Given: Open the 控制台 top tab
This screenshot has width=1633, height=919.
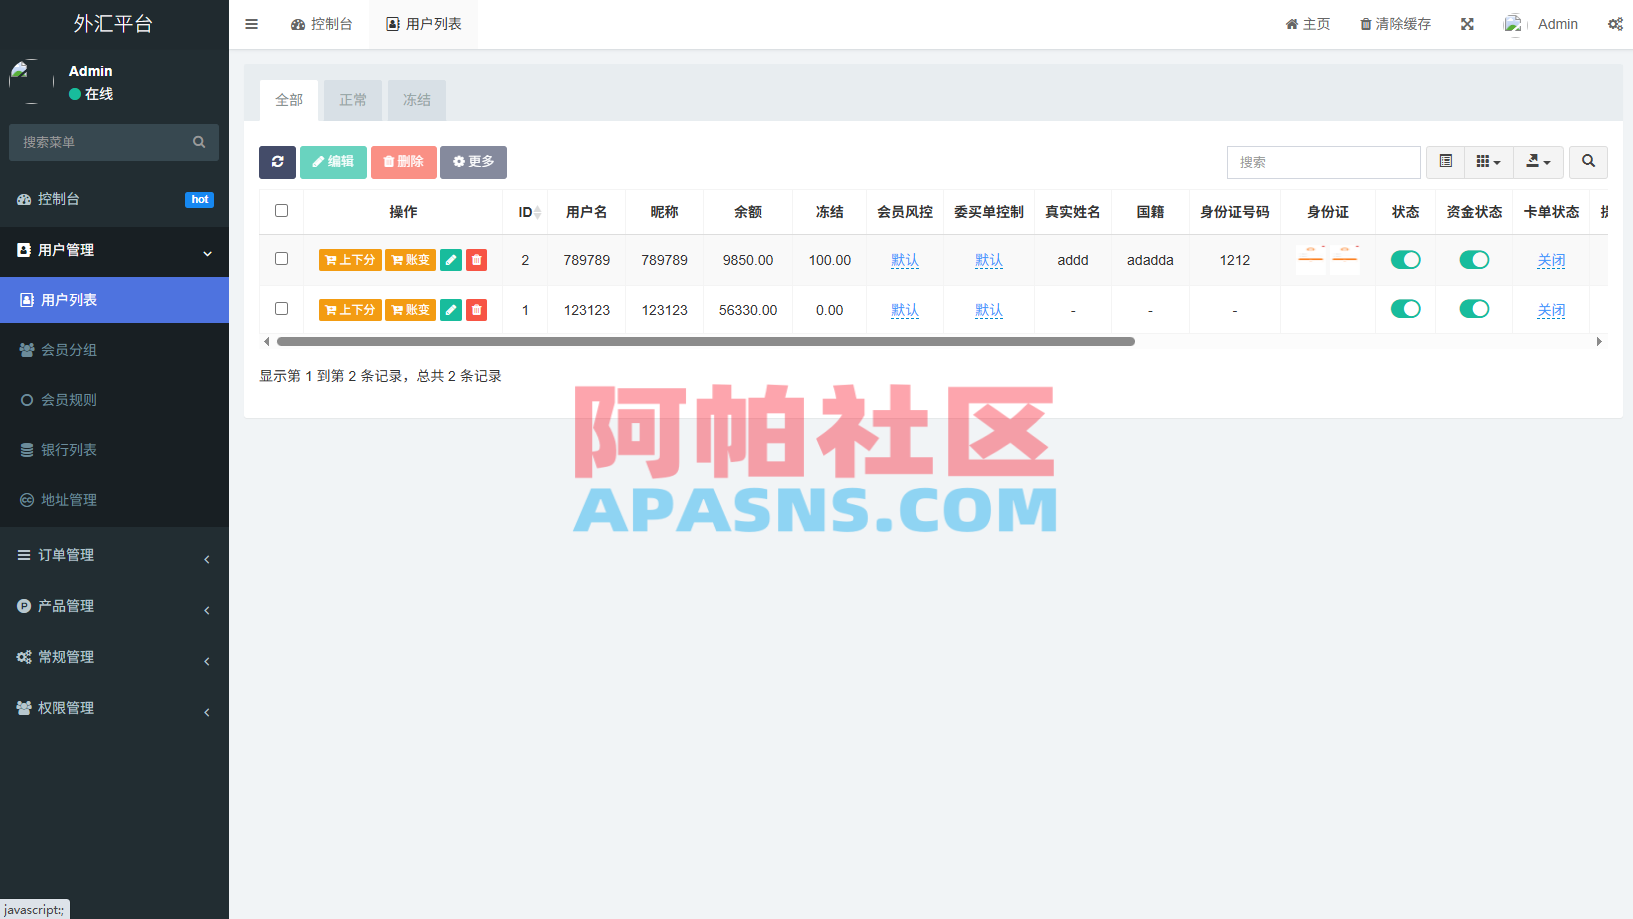Looking at the screenshot, I should tap(322, 24).
